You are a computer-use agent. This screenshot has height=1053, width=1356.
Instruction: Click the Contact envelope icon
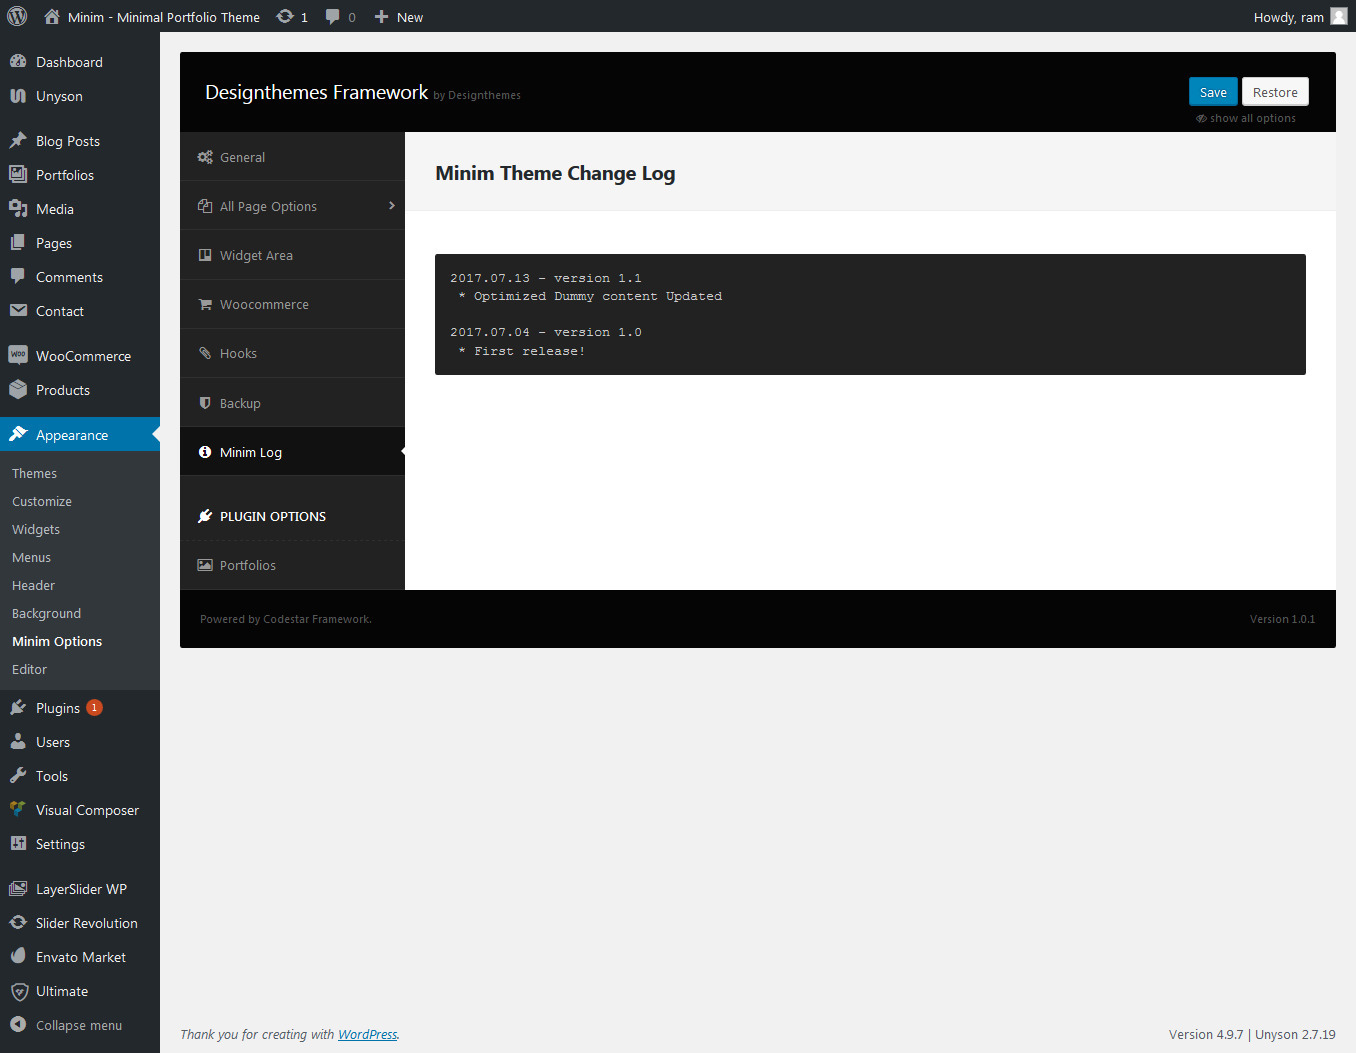pos(18,310)
